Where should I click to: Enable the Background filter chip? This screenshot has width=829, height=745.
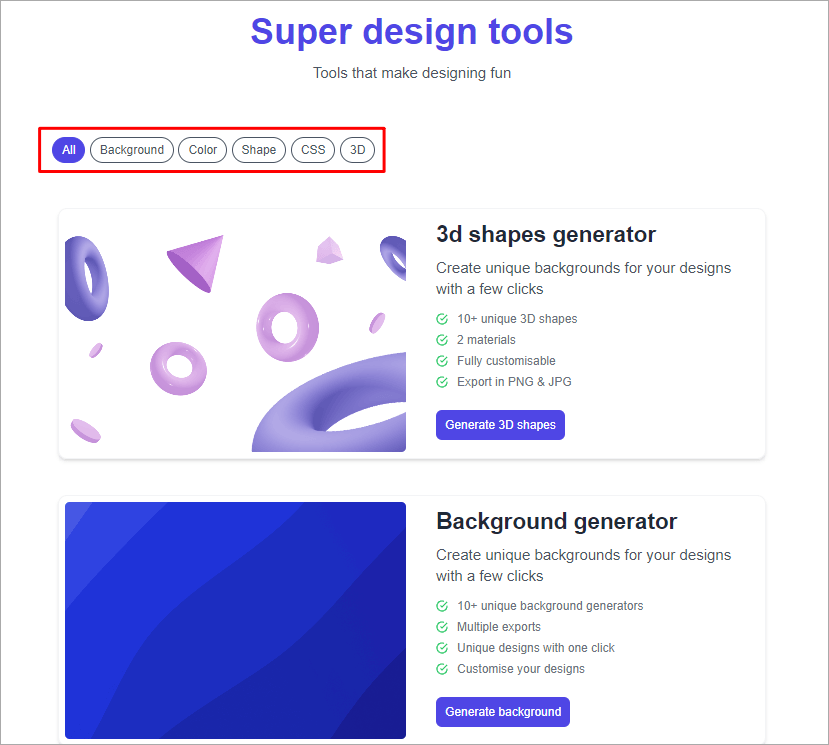tap(131, 149)
